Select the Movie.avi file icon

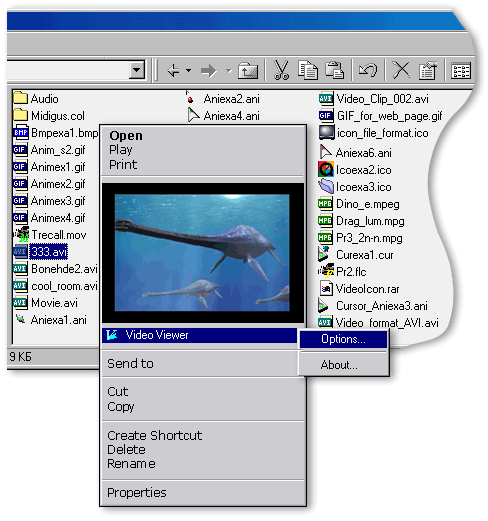point(20,303)
